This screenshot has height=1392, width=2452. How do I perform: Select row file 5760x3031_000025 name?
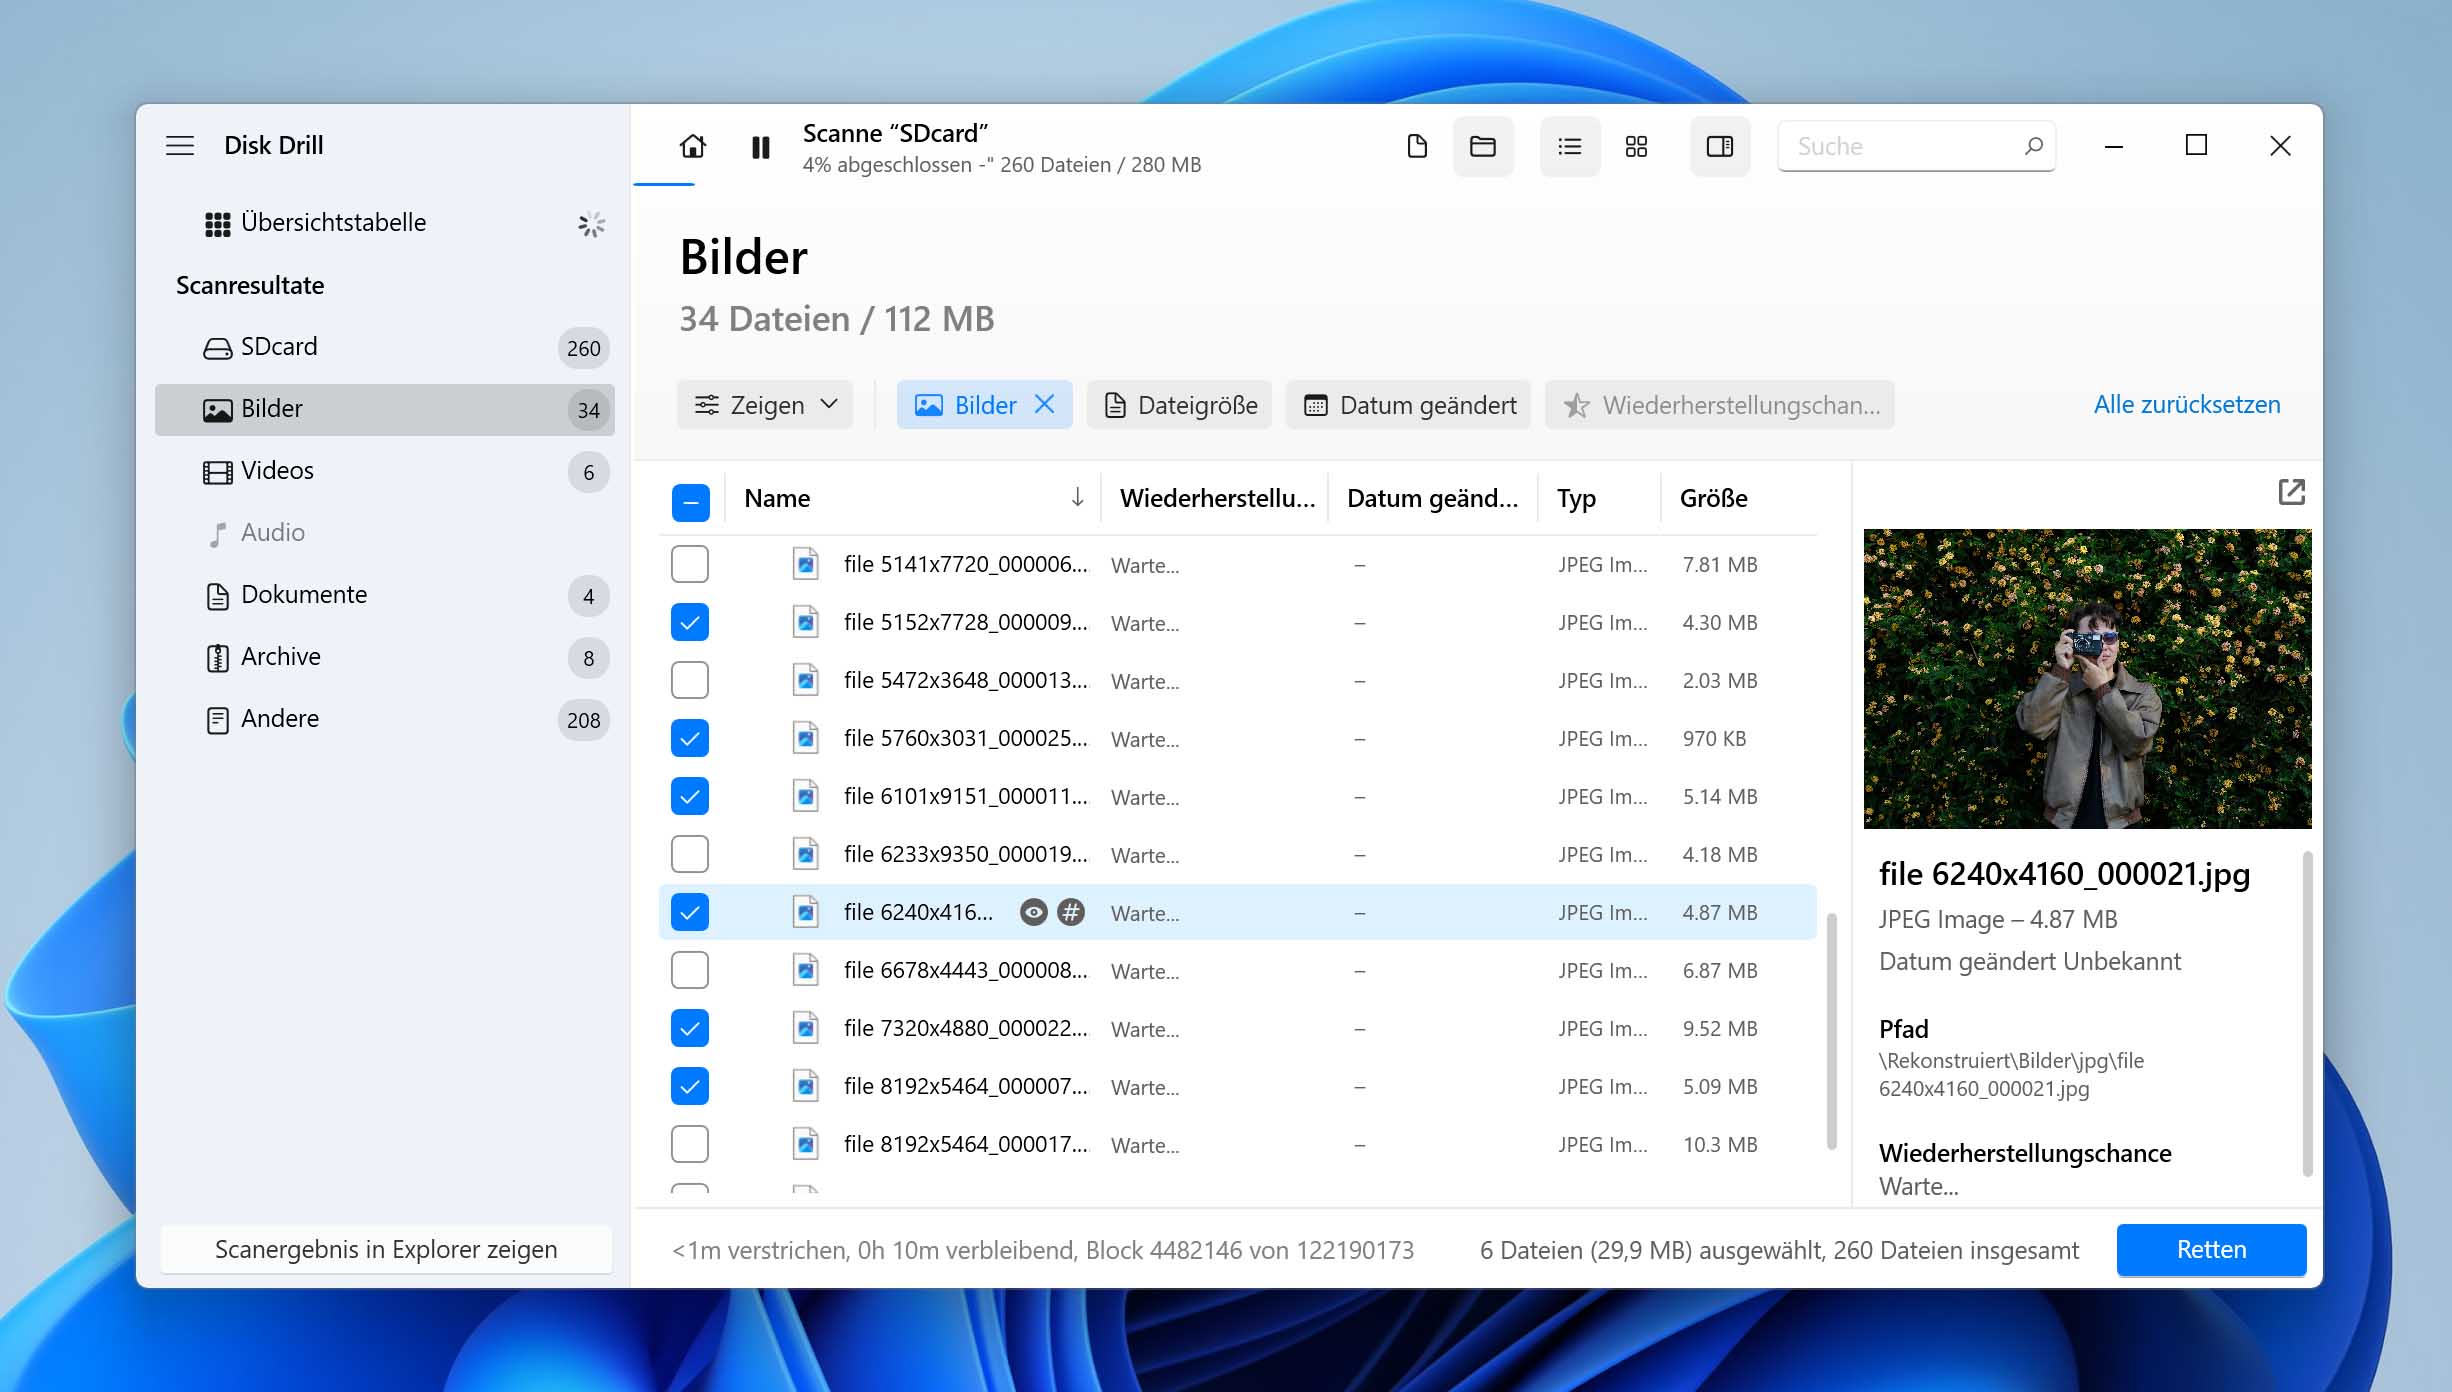click(965, 738)
